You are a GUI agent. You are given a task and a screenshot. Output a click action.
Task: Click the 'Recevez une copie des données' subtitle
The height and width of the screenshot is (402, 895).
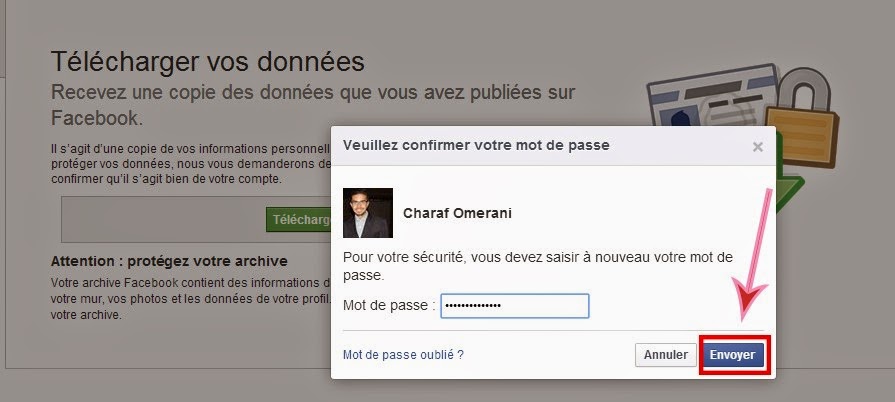pos(313,93)
